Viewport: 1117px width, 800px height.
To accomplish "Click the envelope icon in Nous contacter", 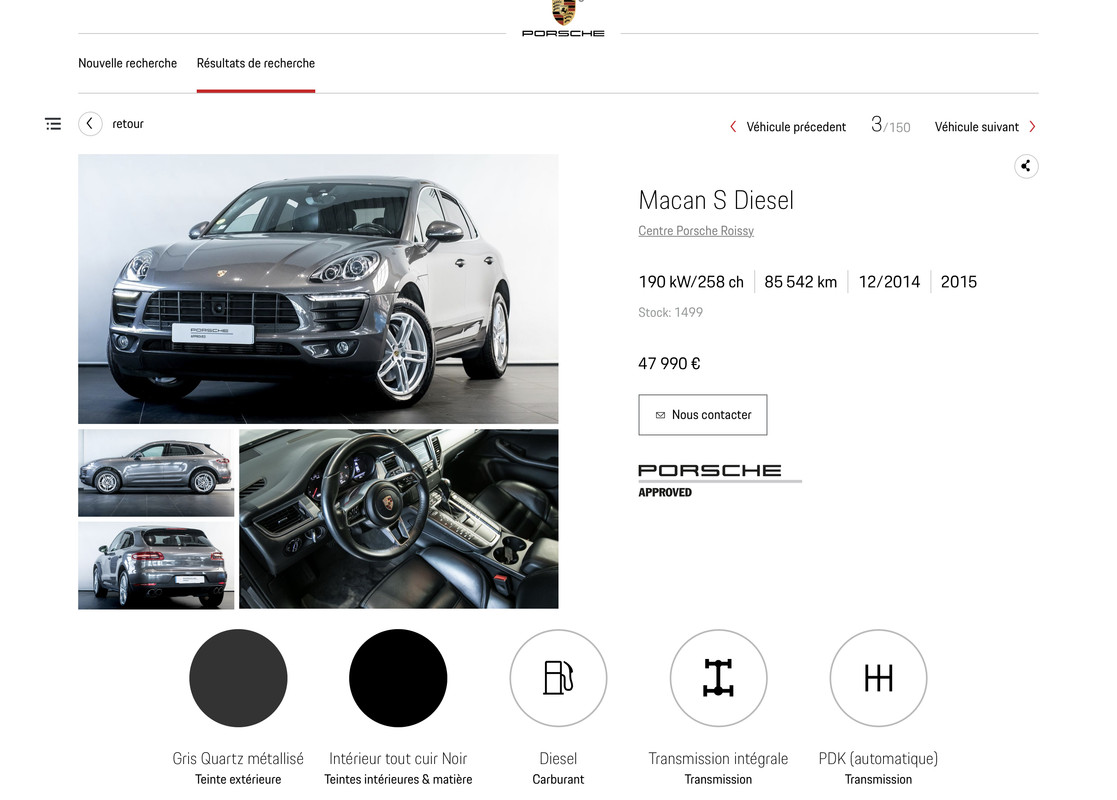I will (x=660, y=415).
